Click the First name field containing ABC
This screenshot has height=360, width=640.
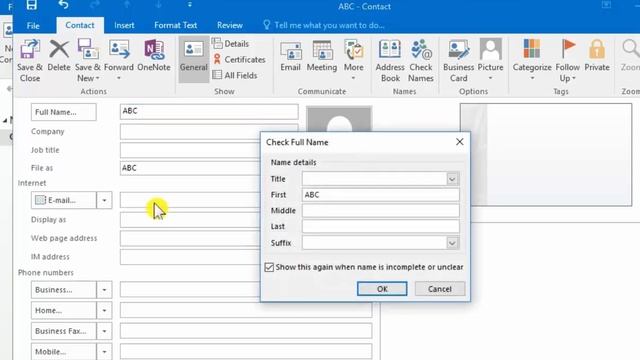pos(380,195)
